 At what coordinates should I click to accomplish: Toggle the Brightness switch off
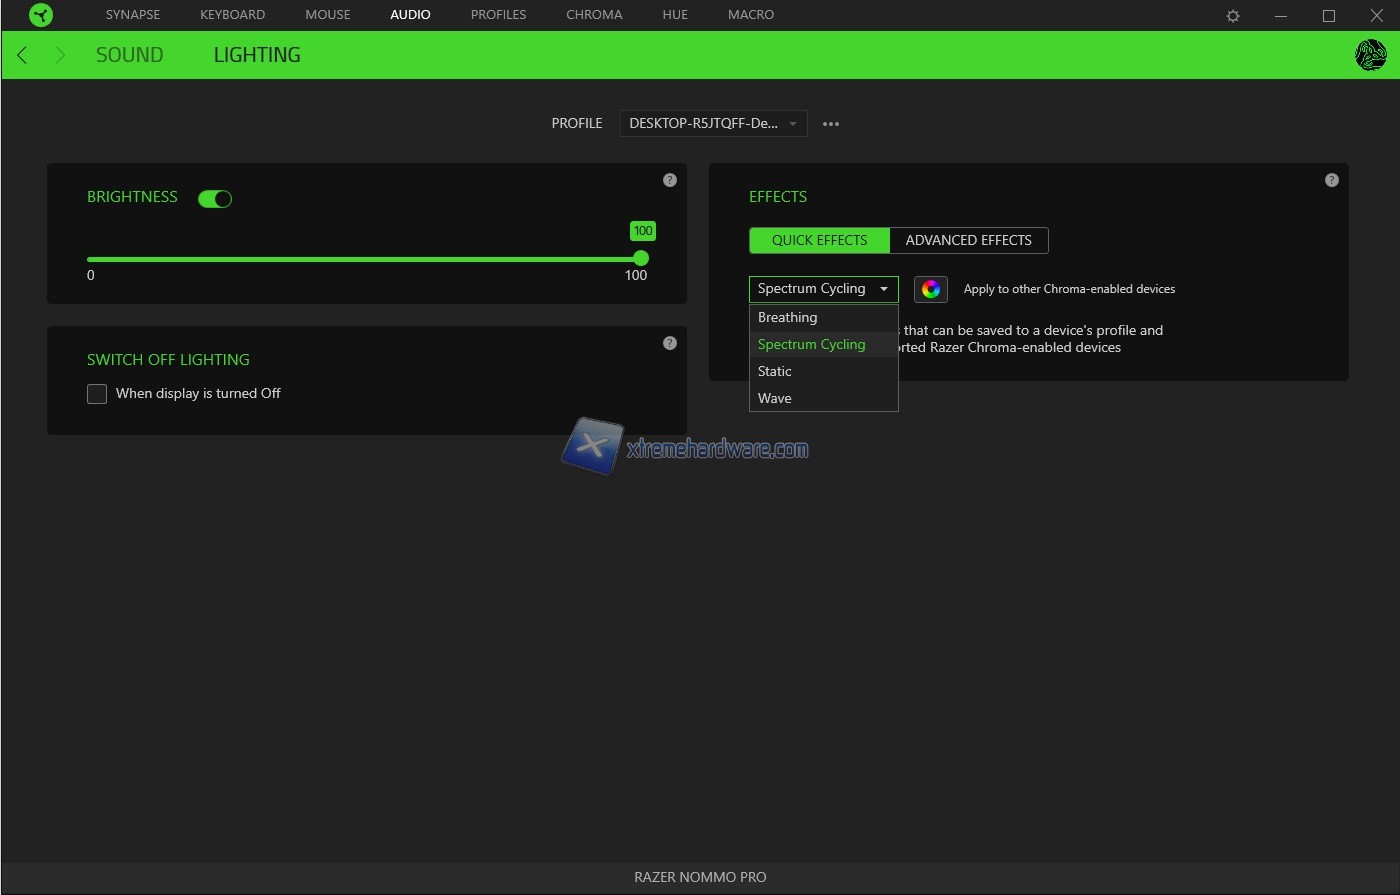[x=215, y=199]
